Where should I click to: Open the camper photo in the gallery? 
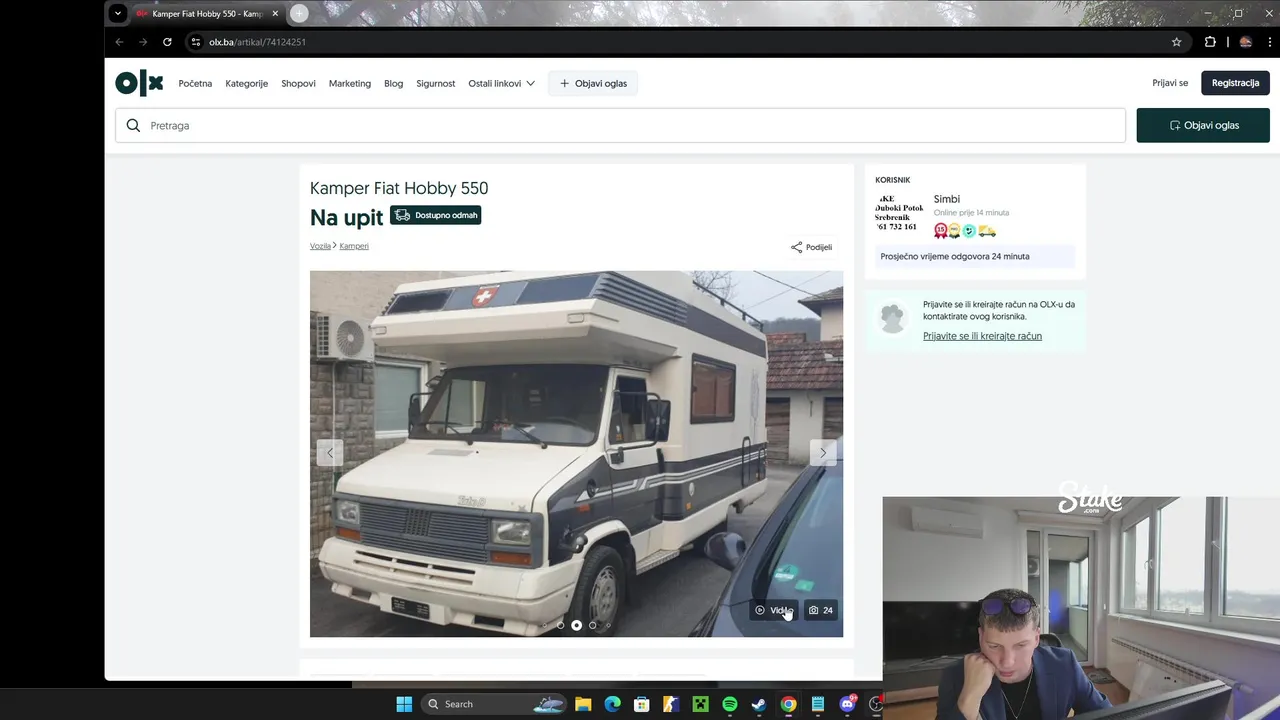(x=576, y=453)
